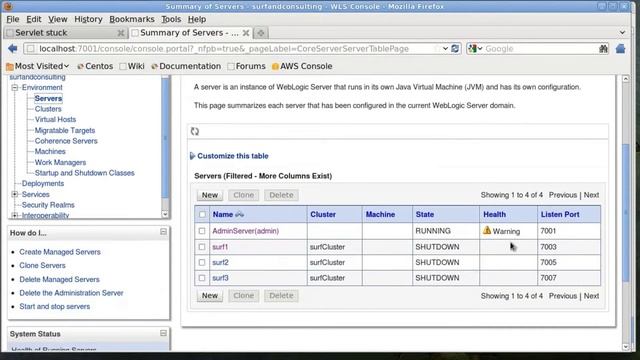This screenshot has width=640, height=360.
Task: Switch to the Servlet stuck tab
Action: pyautogui.click(x=65, y=33)
